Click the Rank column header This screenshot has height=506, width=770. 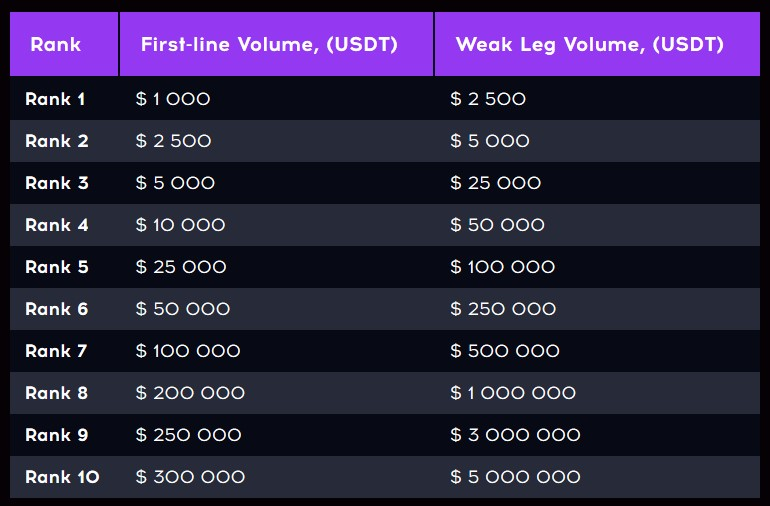(55, 45)
